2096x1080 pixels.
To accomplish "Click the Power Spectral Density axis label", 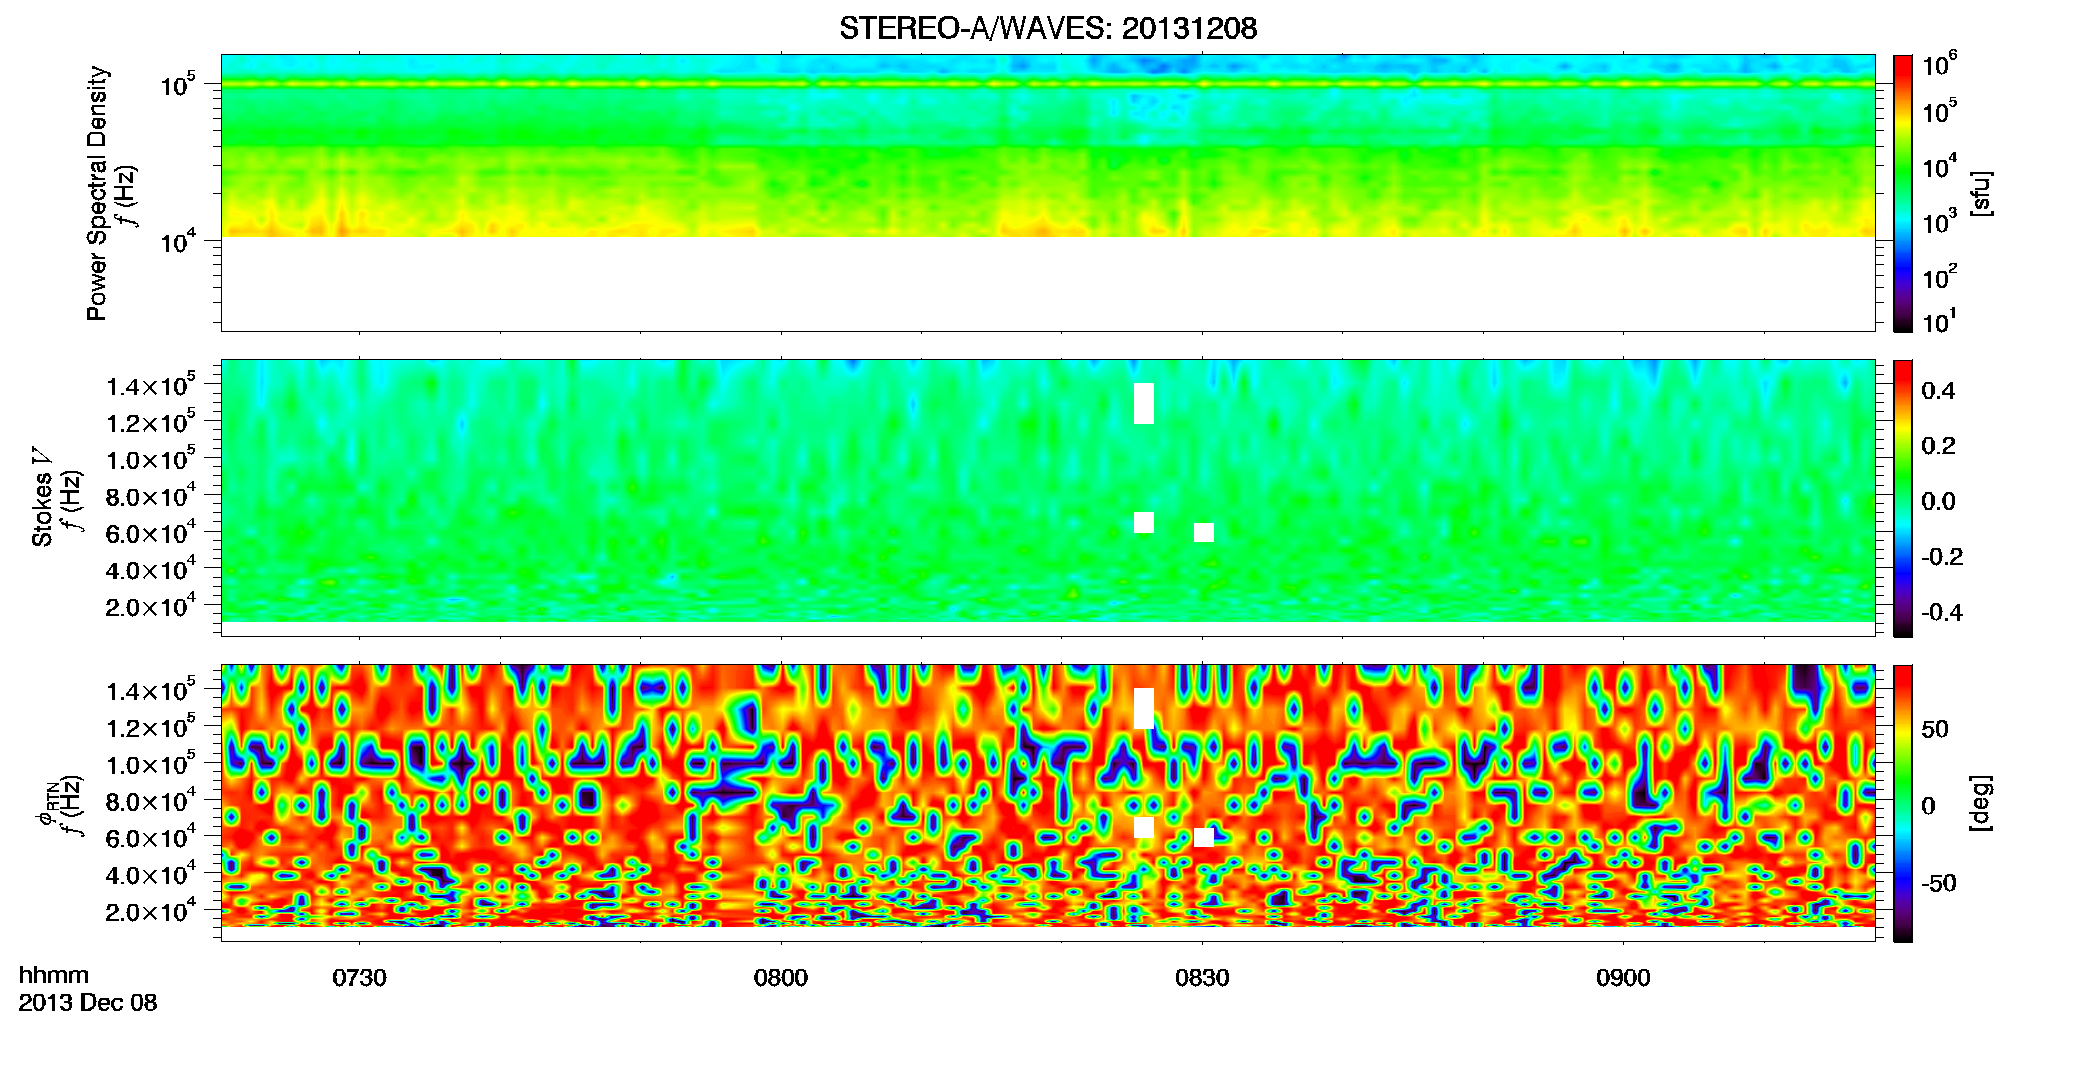I will pos(97,193).
